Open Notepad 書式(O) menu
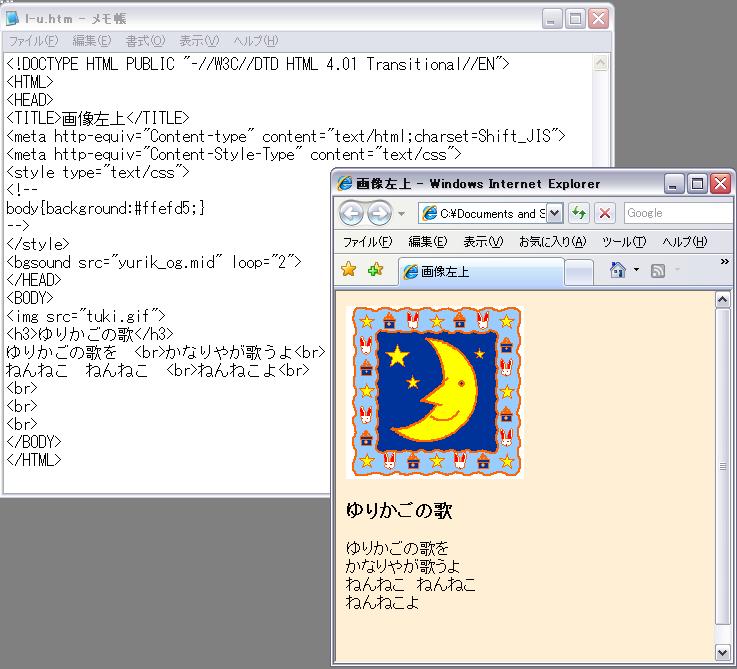This screenshot has width=737, height=669. 146,41
